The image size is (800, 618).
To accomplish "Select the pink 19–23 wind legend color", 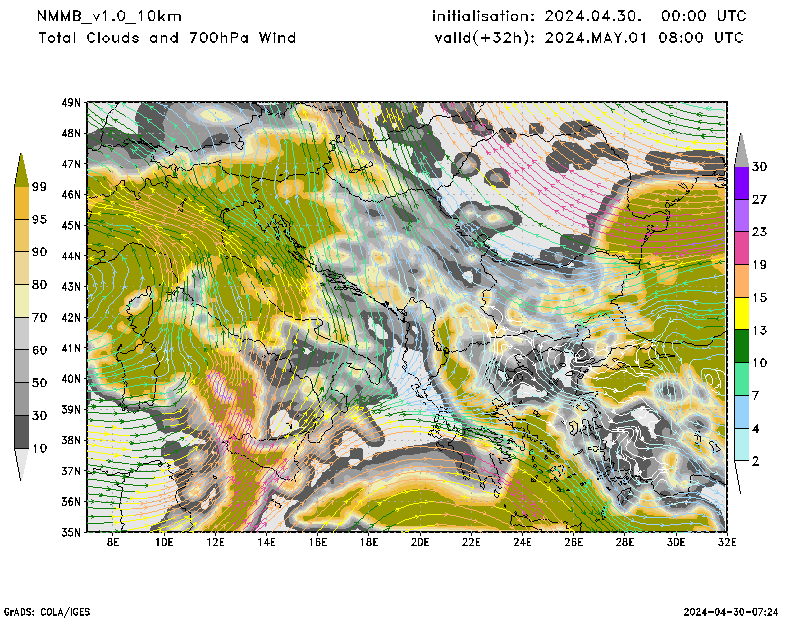I will [x=741, y=248].
